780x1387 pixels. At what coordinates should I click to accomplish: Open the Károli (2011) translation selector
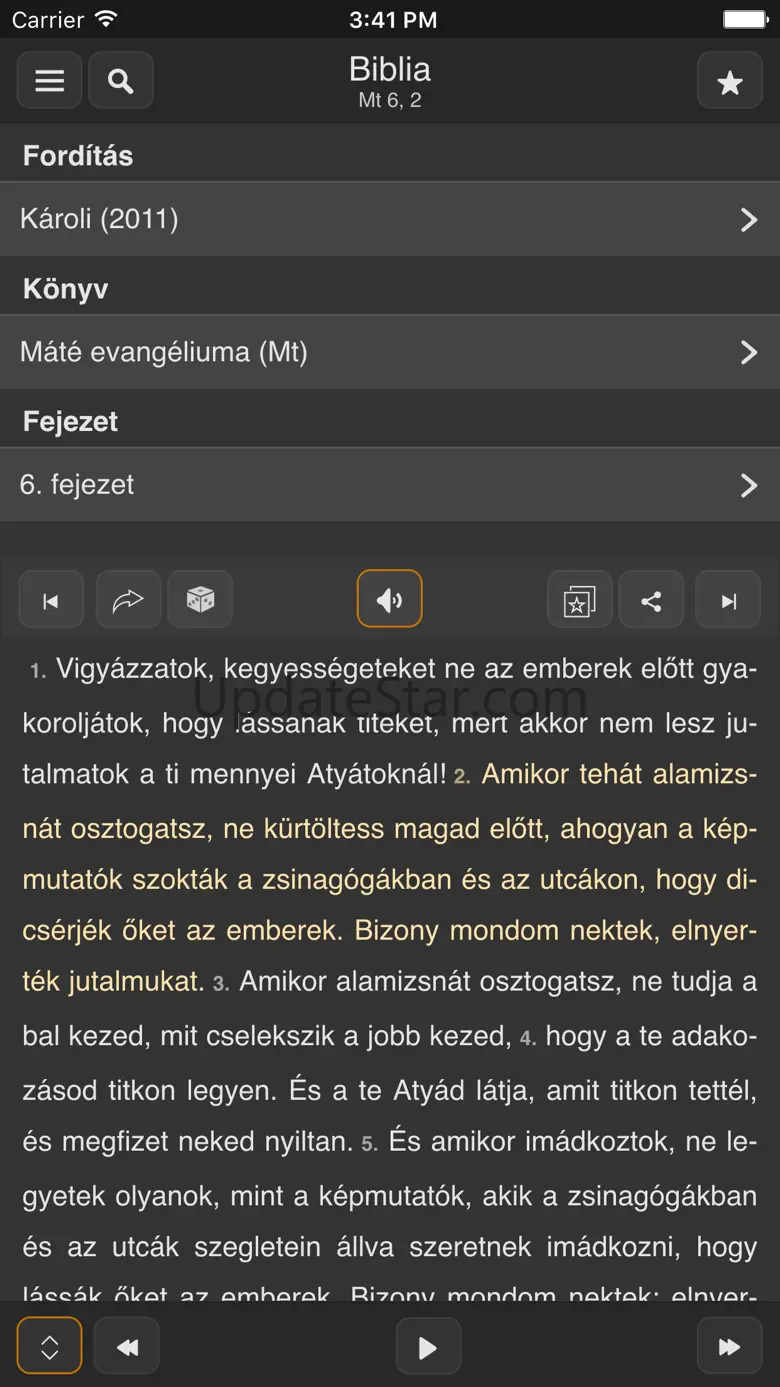(390, 219)
